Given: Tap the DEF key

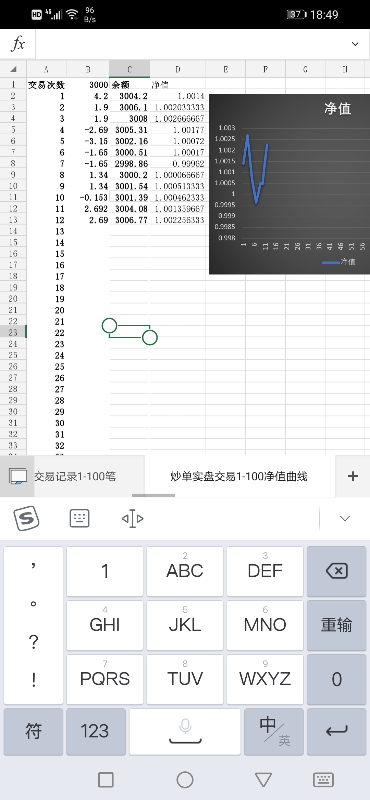Looking at the screenshot, I should (x=265, y=571).
